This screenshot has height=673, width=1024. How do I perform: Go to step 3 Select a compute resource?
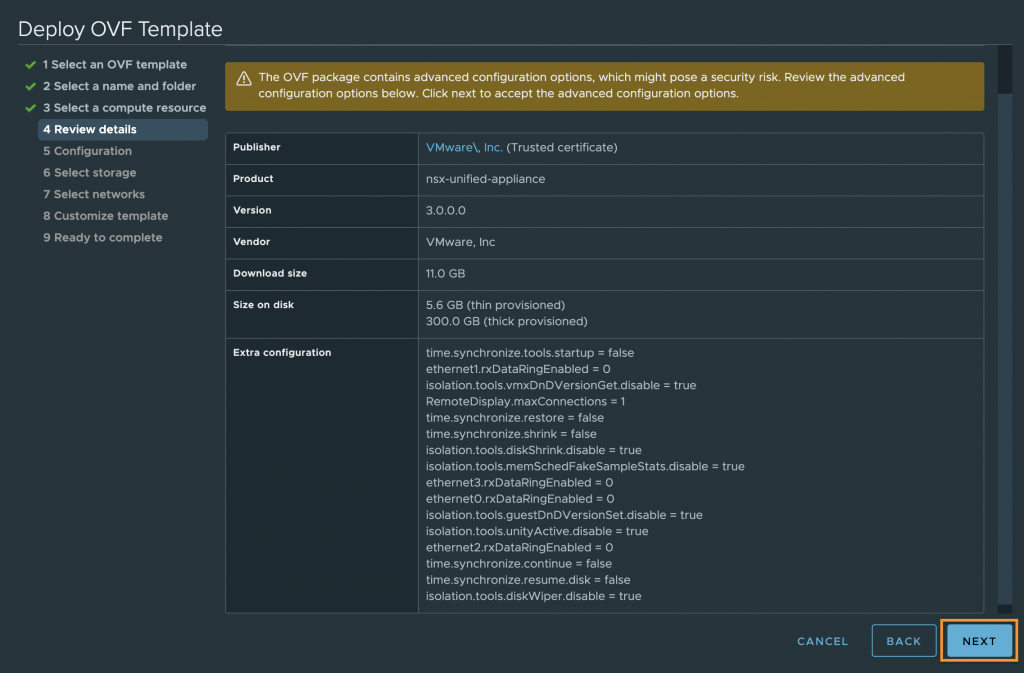(125, 108)
